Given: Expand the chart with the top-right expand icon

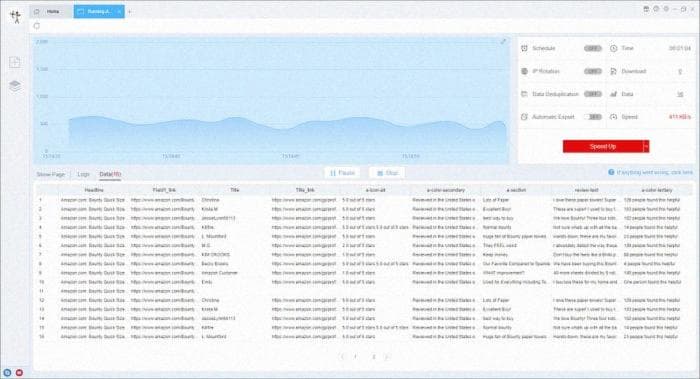Looking at the screenshot, I should pos(503,42).
